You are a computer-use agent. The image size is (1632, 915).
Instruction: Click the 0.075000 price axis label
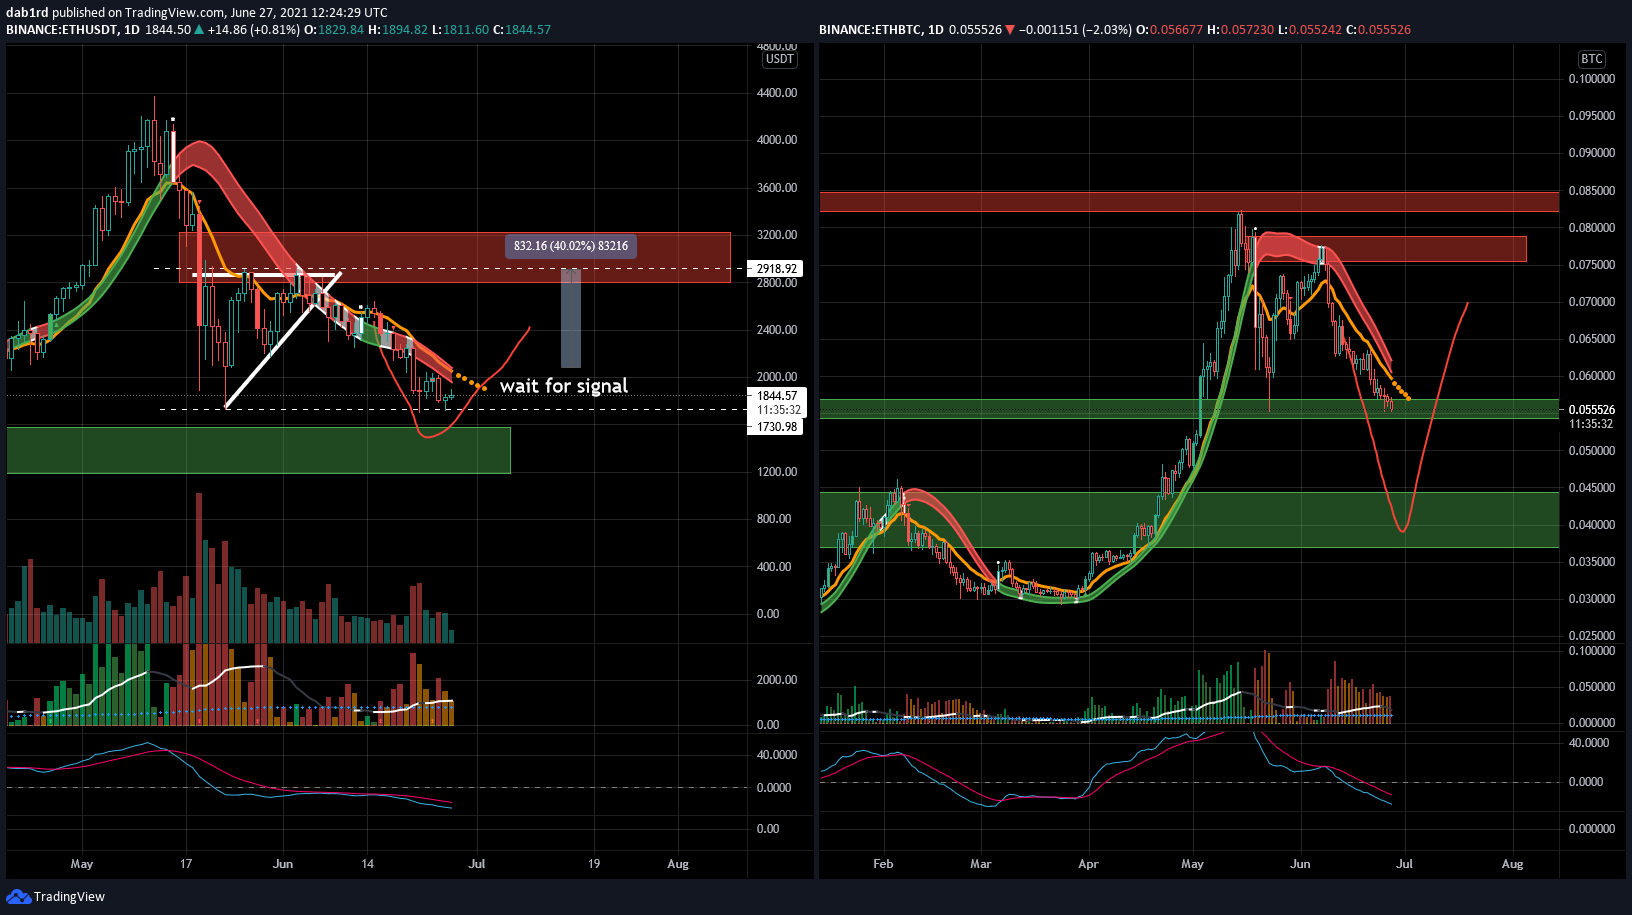point(1591,265)
